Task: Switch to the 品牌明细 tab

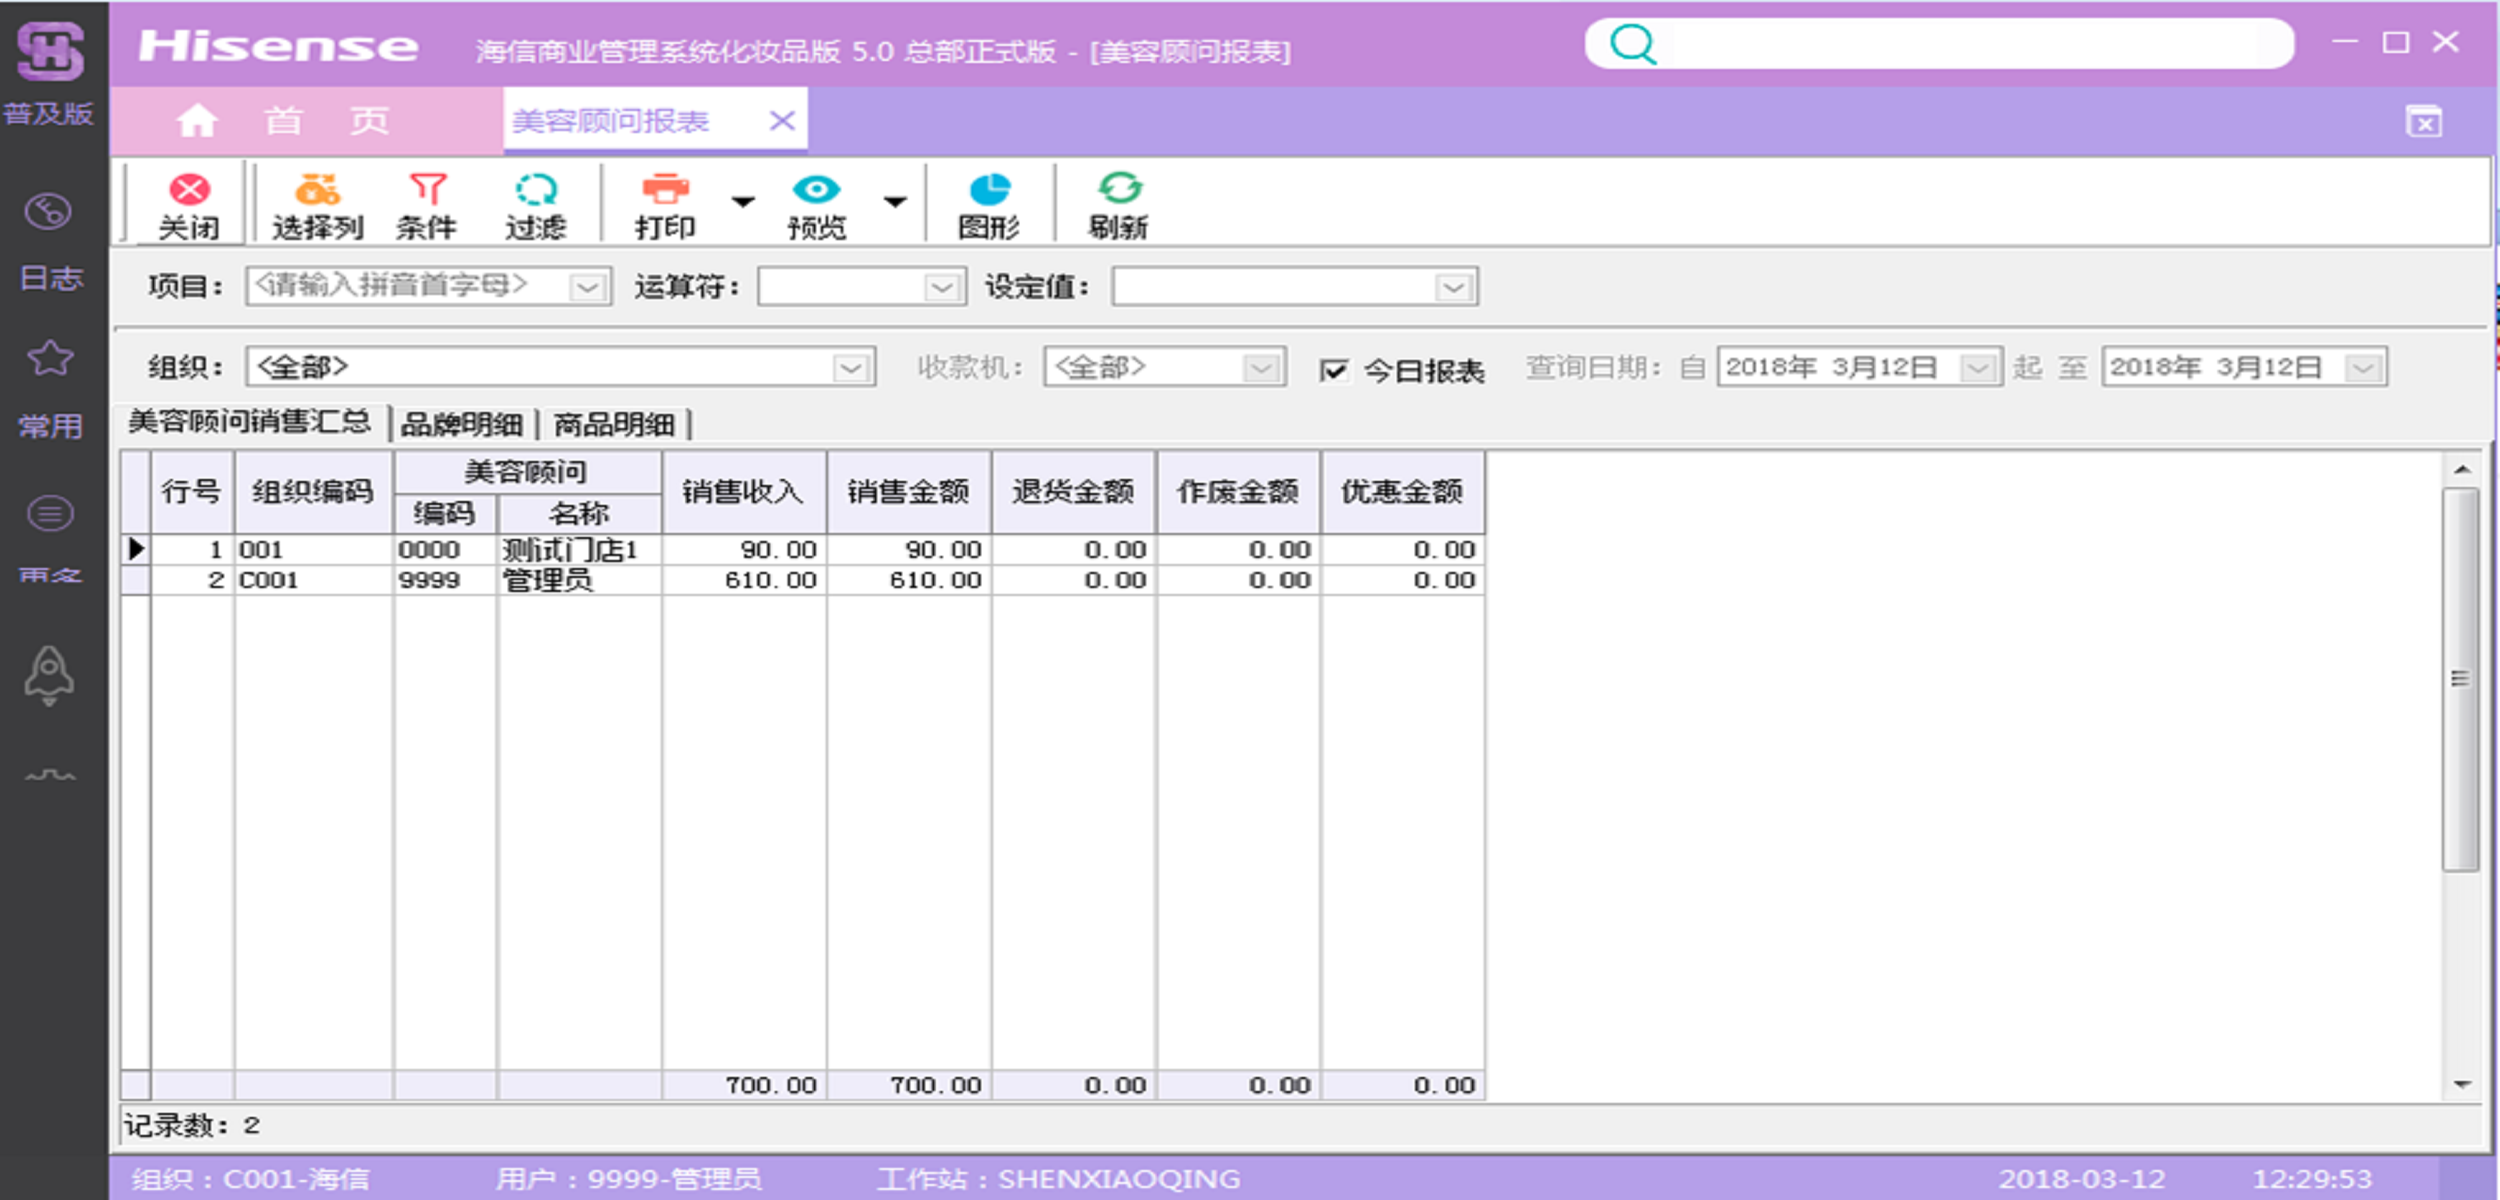Action: click(462, 425)
